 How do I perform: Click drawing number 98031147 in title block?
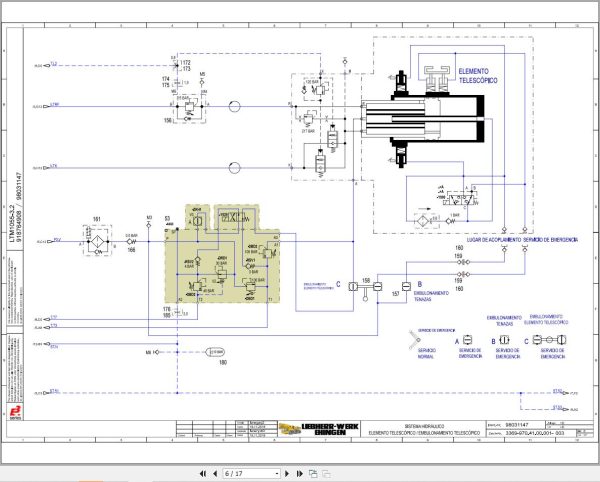(517, 425)
